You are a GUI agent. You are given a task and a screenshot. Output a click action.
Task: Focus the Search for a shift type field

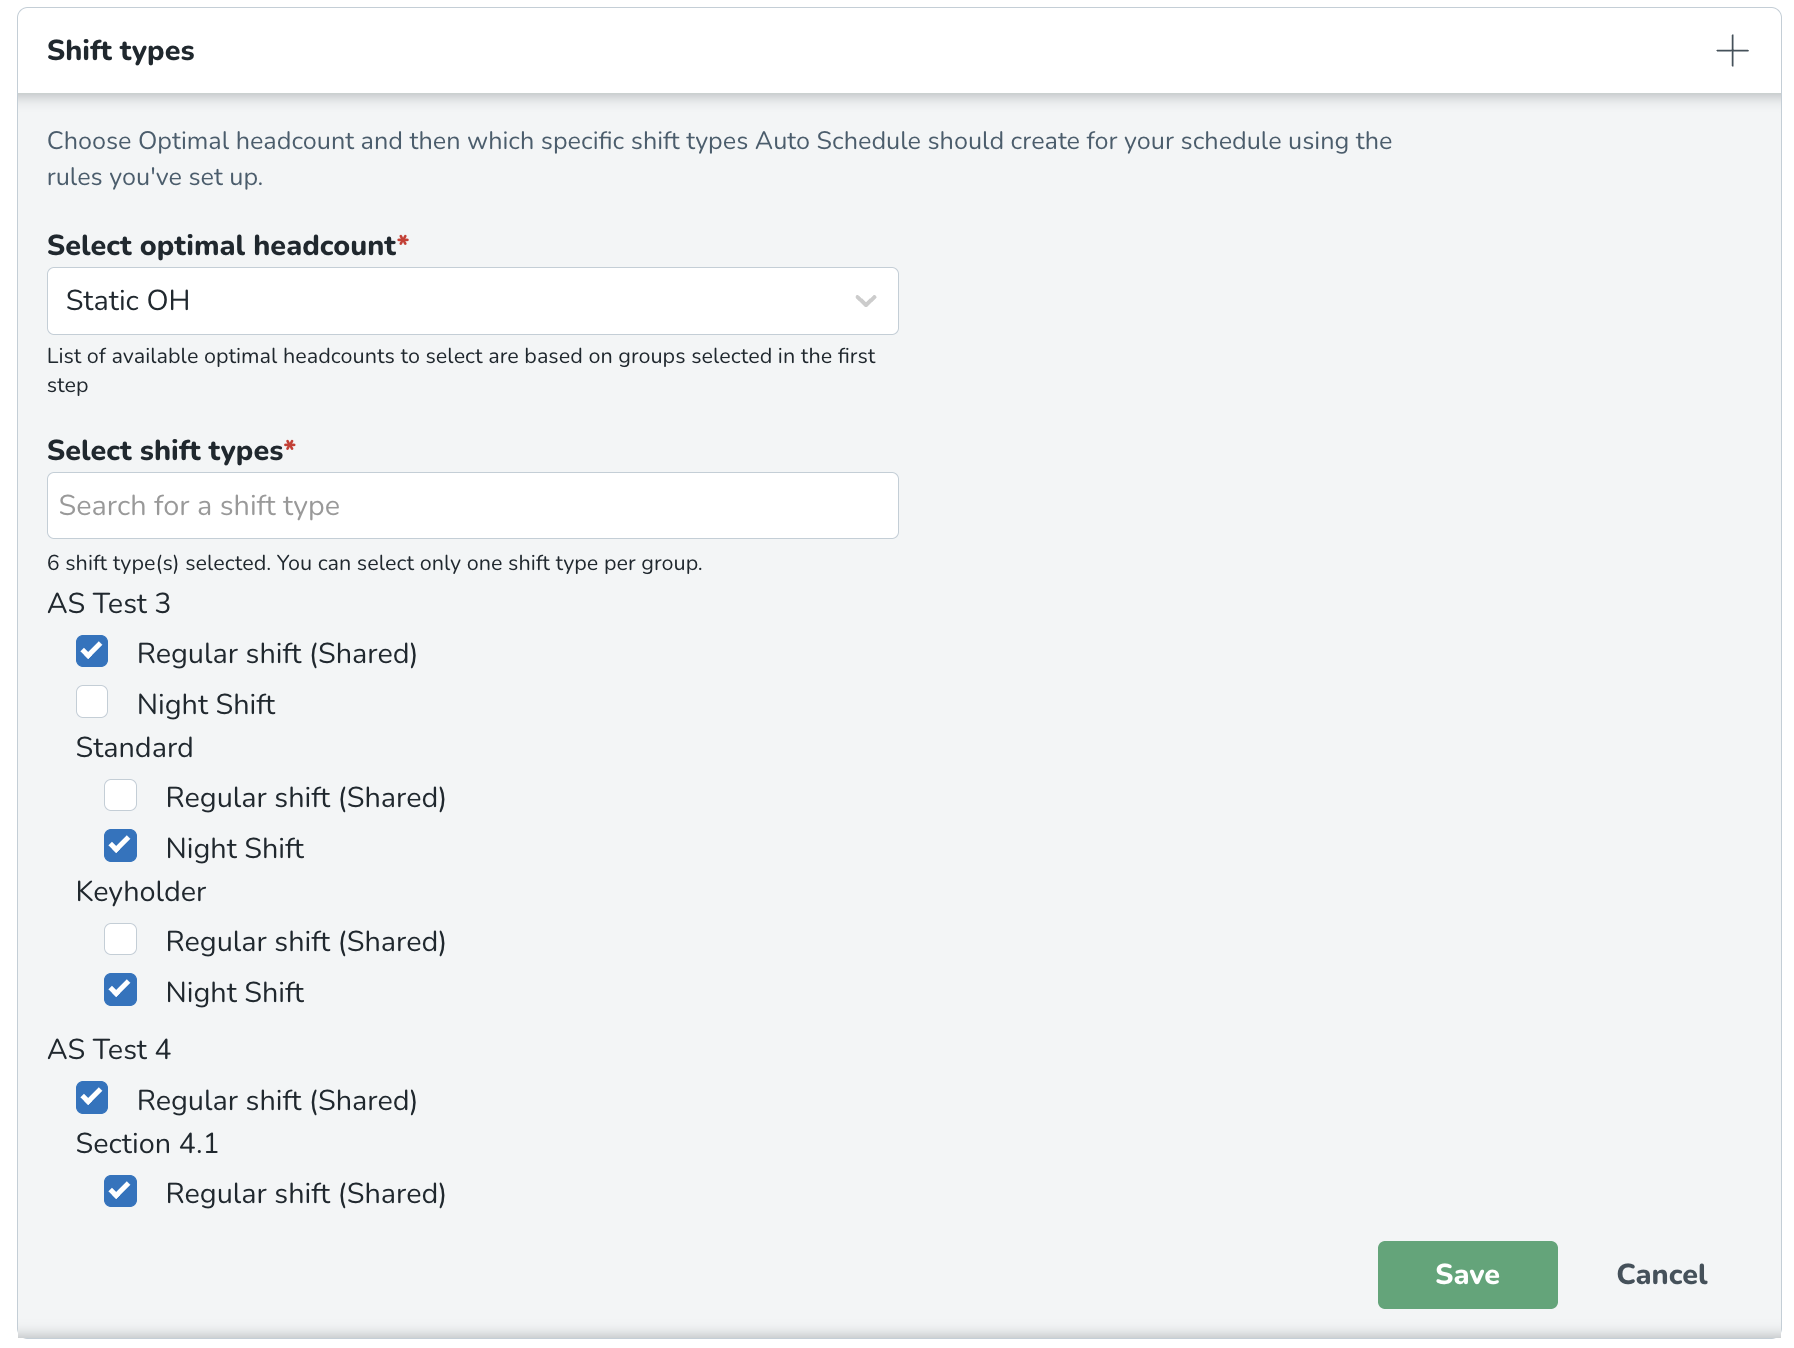pos(472,506)
